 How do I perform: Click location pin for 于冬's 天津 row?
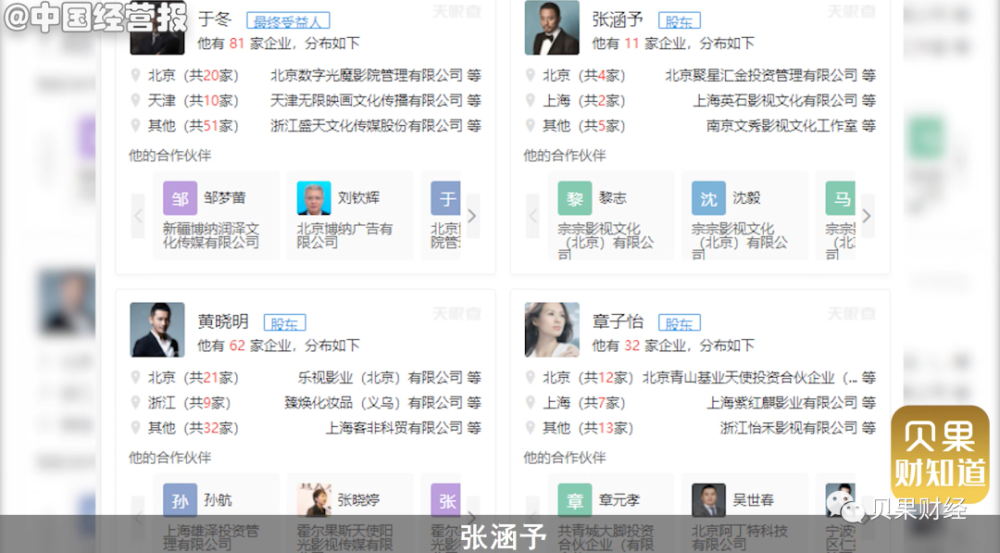click(135, 100)
